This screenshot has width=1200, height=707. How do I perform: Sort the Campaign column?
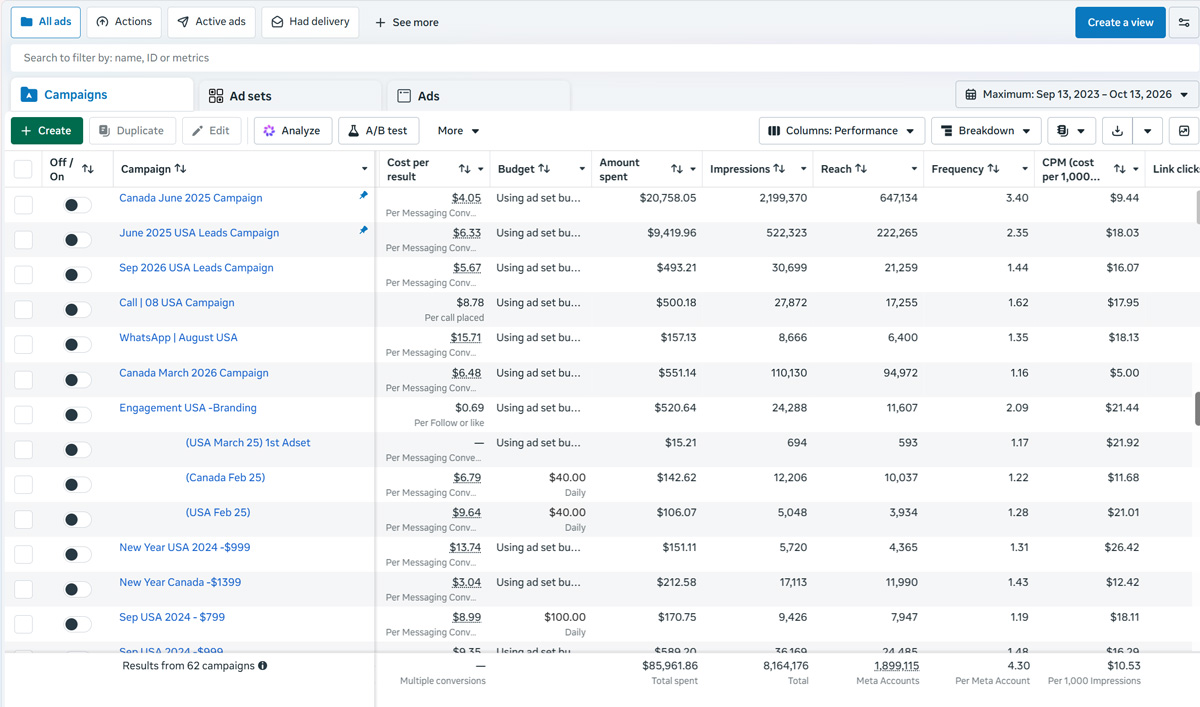(180, 169)
